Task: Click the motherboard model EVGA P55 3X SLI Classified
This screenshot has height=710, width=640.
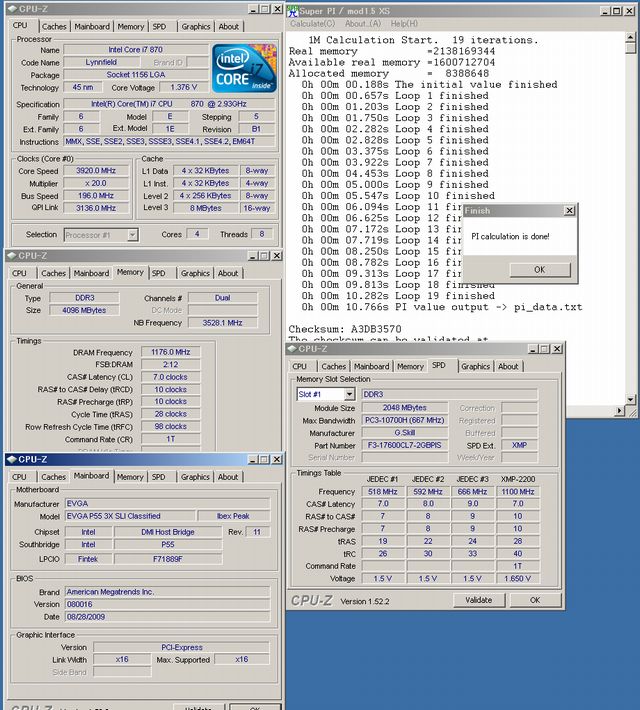Action: point(130,516)
